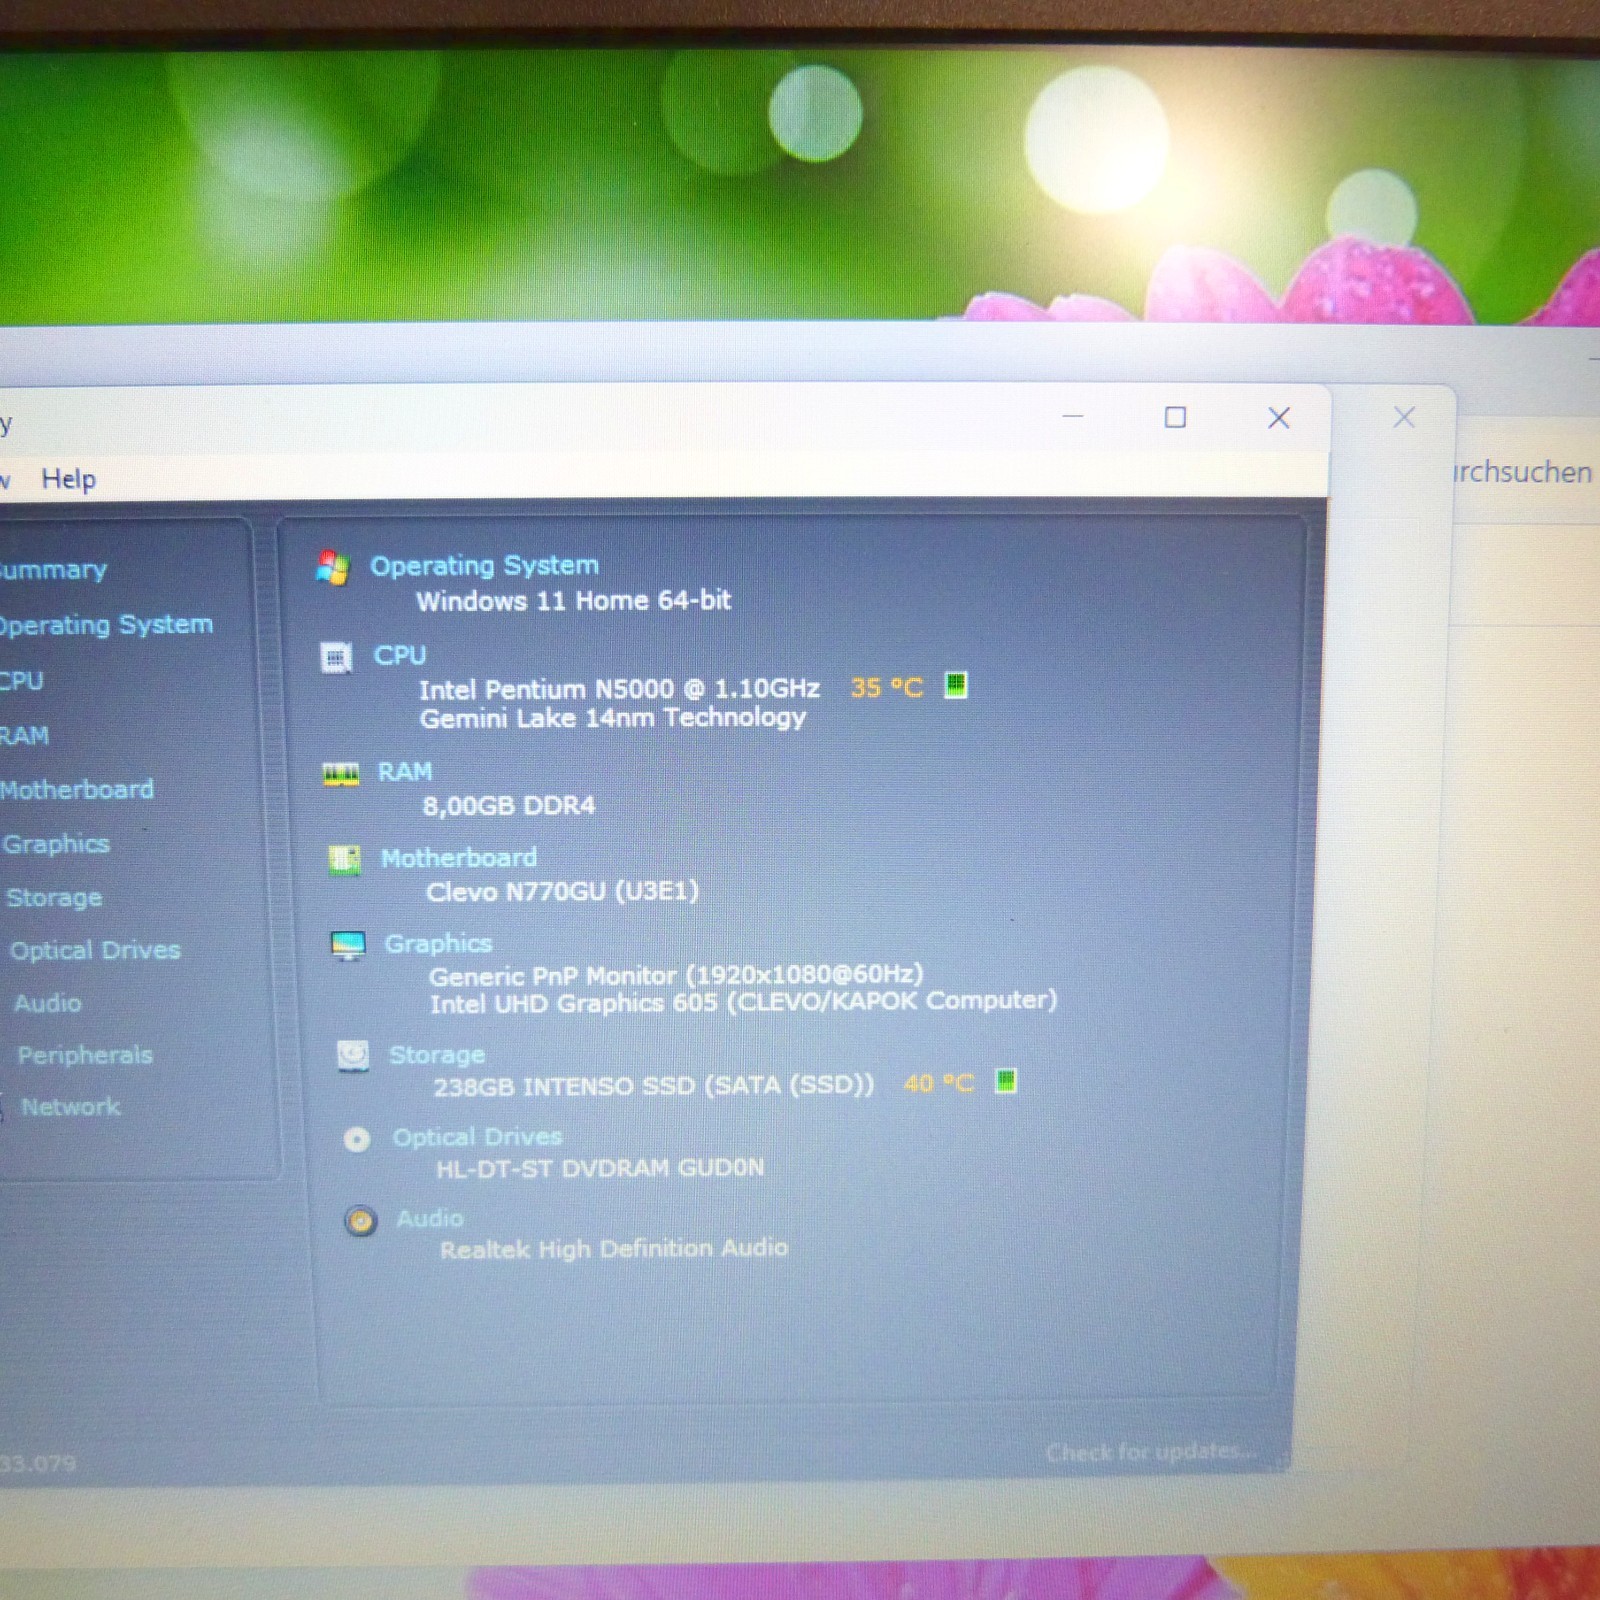The width and height of the screenshot is (1600, 1600).
Task: Click the text HL-DT-ST DVDRAM GUD0N
Action: [600, 1168]
